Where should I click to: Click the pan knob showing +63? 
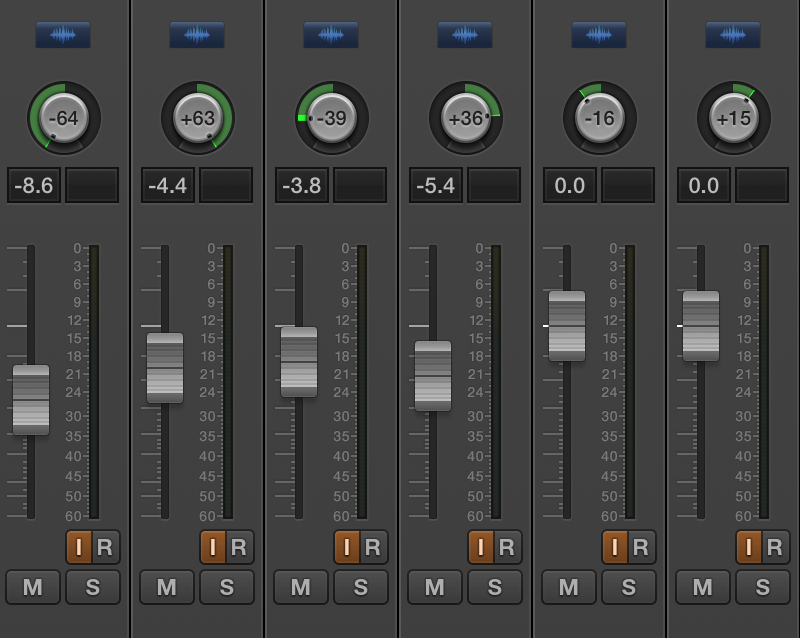[x=198, y=118]
